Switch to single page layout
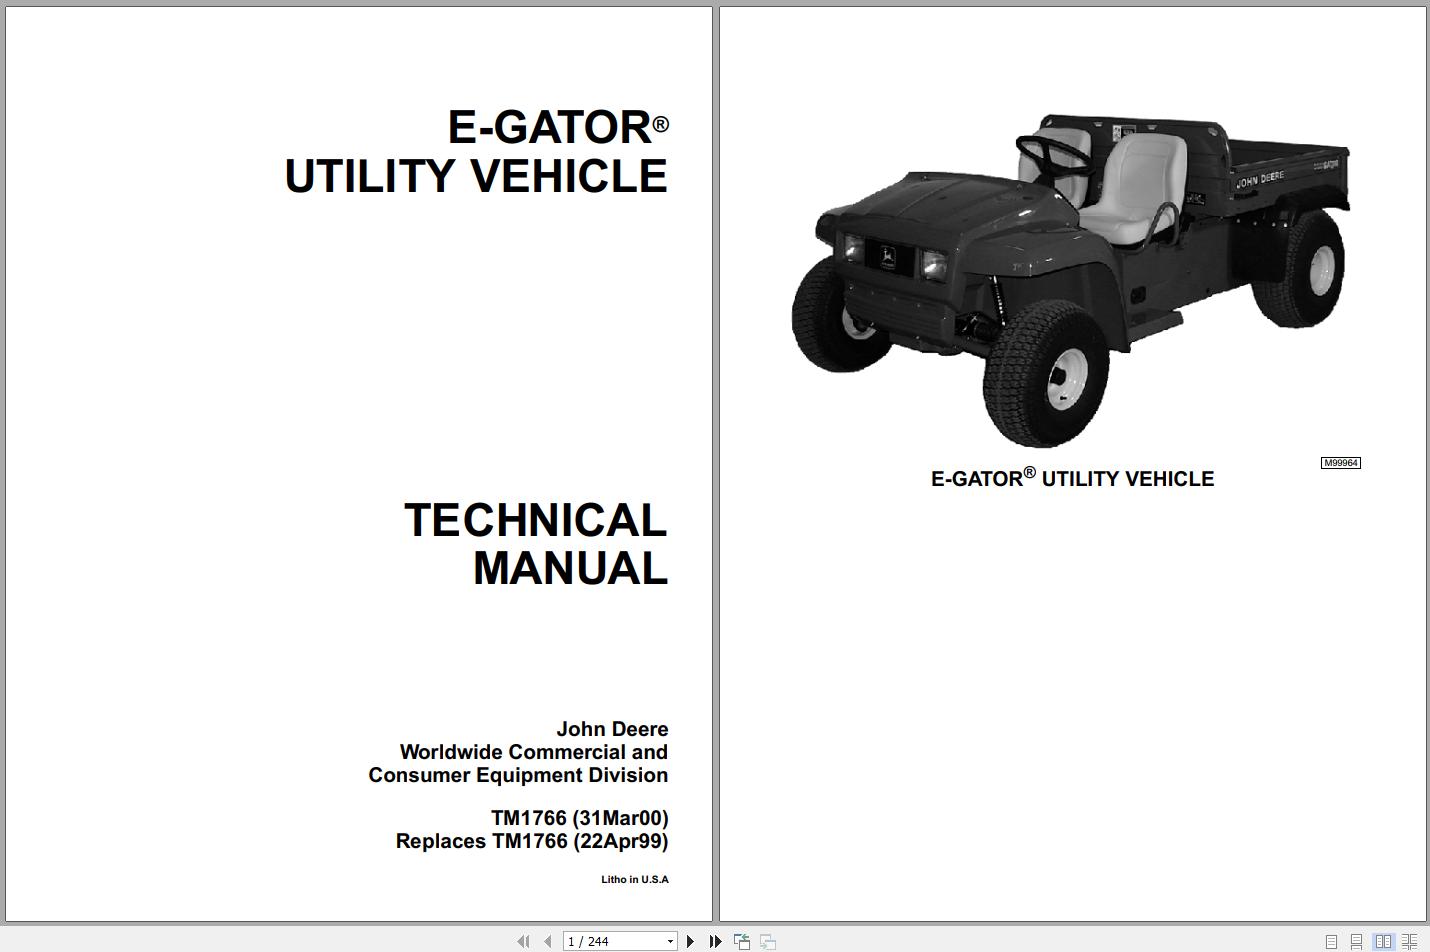The height and width of the screenshot is (952, 1430). point(1331,942)
